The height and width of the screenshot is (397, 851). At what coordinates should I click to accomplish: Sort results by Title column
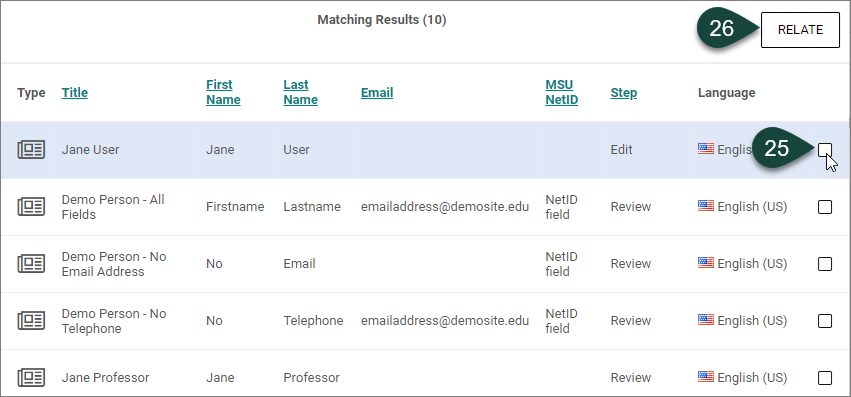[74, 93]
